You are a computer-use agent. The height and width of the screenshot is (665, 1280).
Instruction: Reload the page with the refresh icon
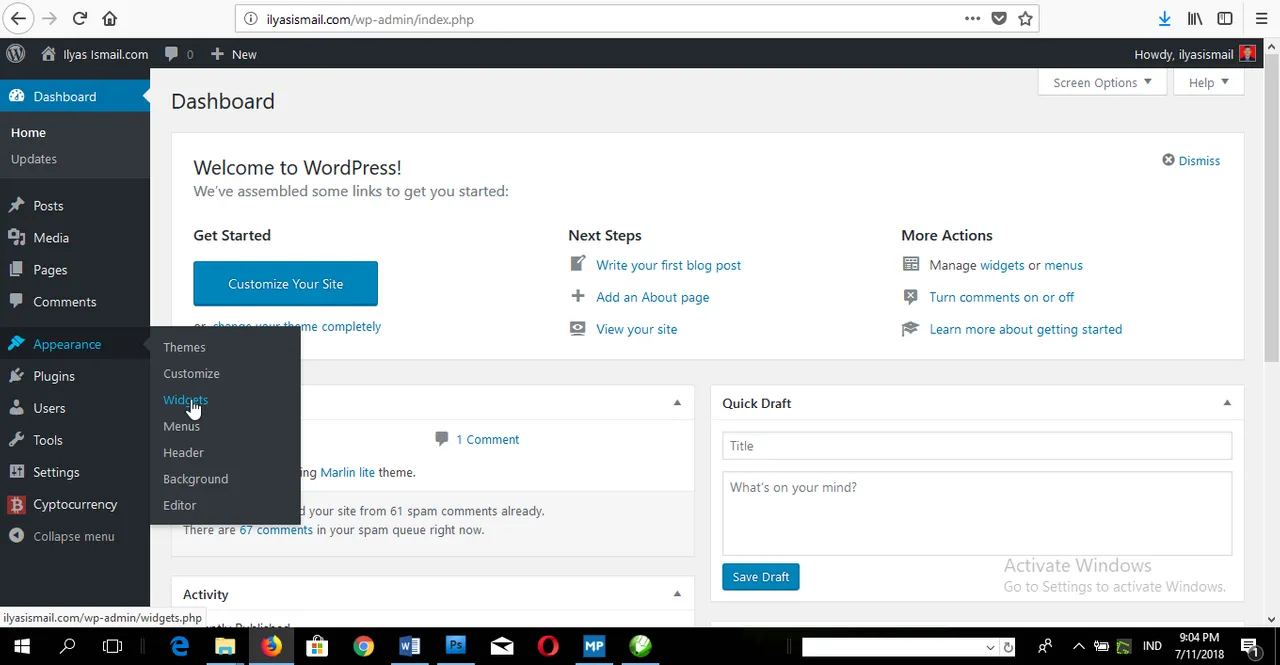click(80, 18)
